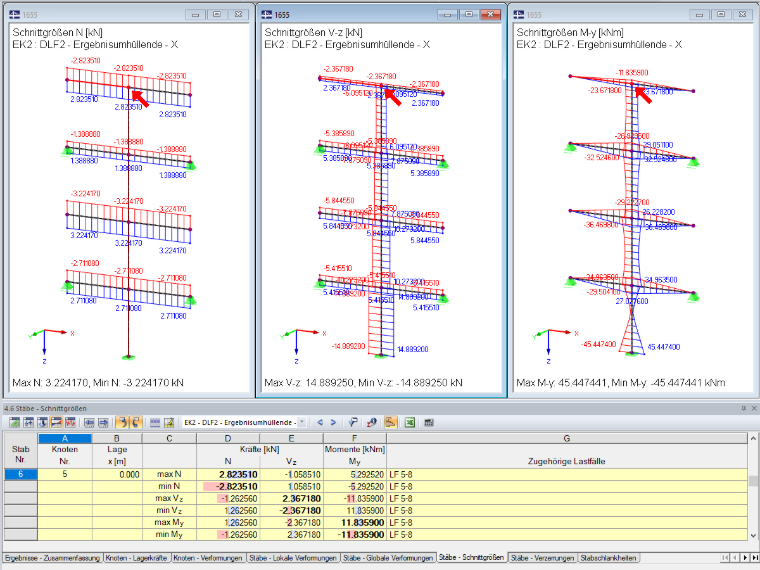Export the table with the green Excel icon
Viewport: 760px width, 570px height.
[x=410, y=423]
